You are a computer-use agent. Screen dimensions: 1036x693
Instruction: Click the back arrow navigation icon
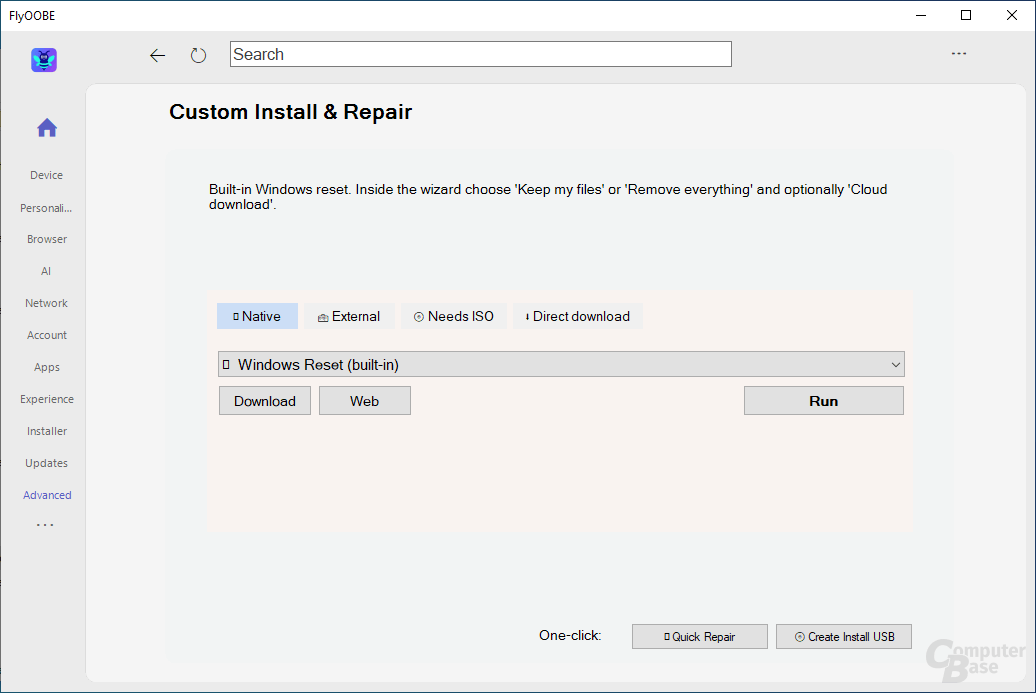[x=157, y=56]
